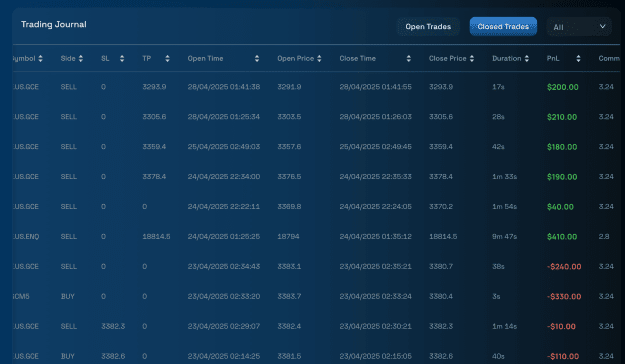Click open price 3376.5
The height and width of the screenshot is (364, 625).
click(x=289, y=177)
